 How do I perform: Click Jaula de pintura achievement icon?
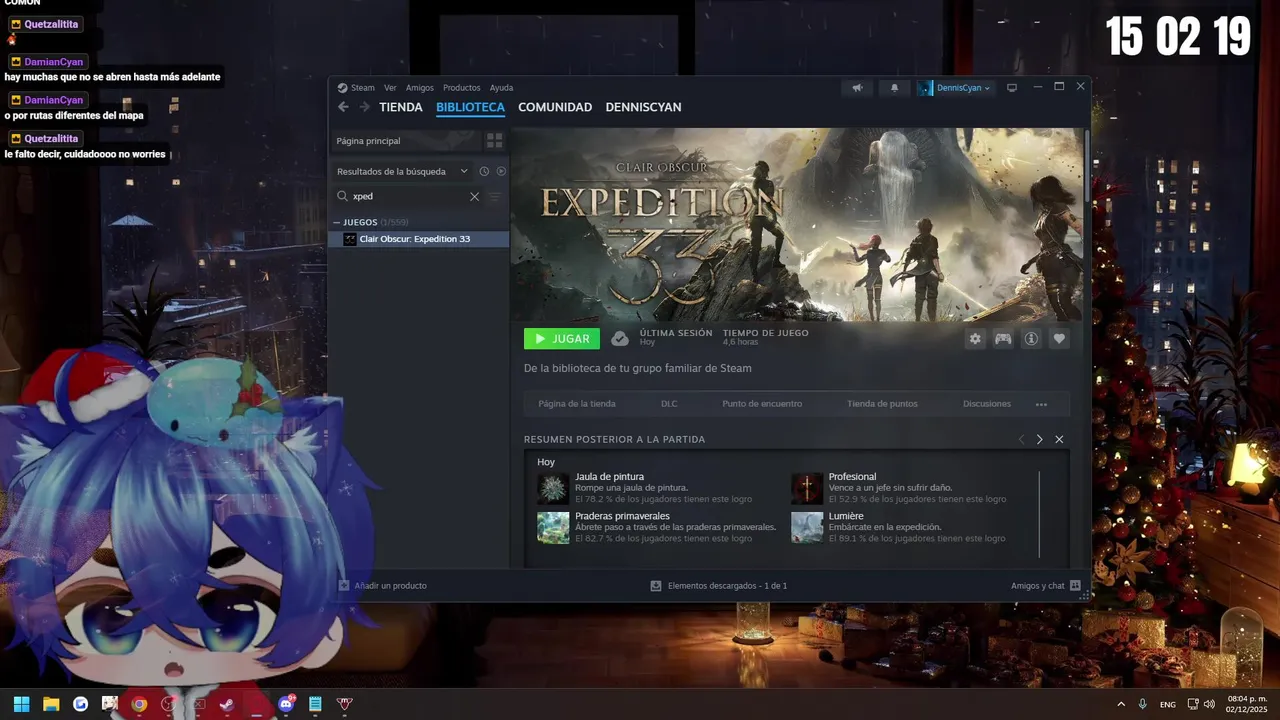point(553,488)
